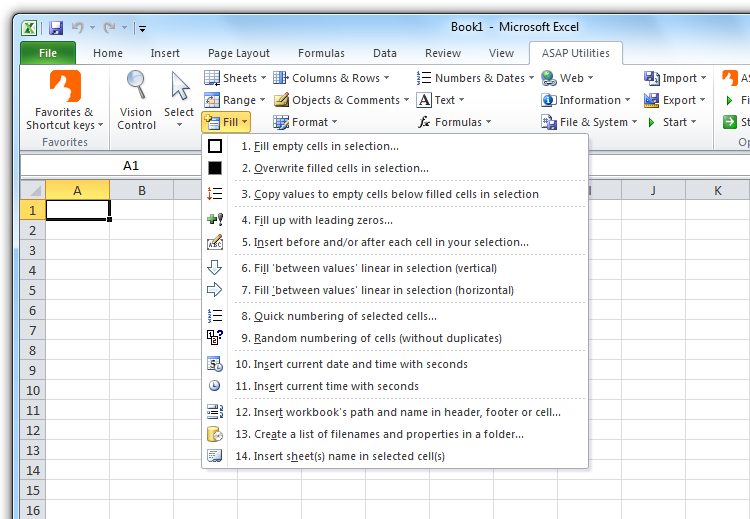Switch to the Formulas ribbon tab
750x519 pixels.
point(321,53)
